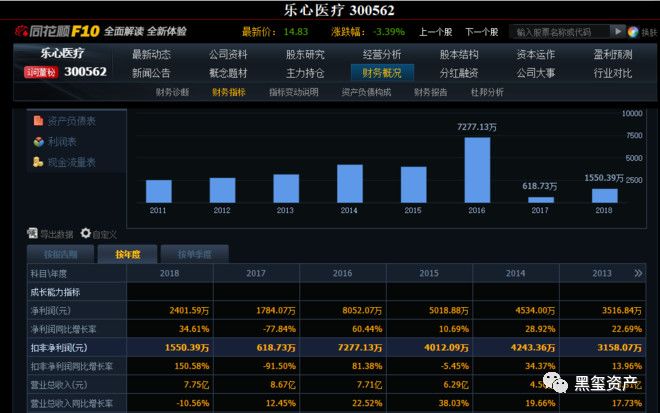The image size is (660, 413).
Task: Open the 公司大事 menu
Action: 536,73
